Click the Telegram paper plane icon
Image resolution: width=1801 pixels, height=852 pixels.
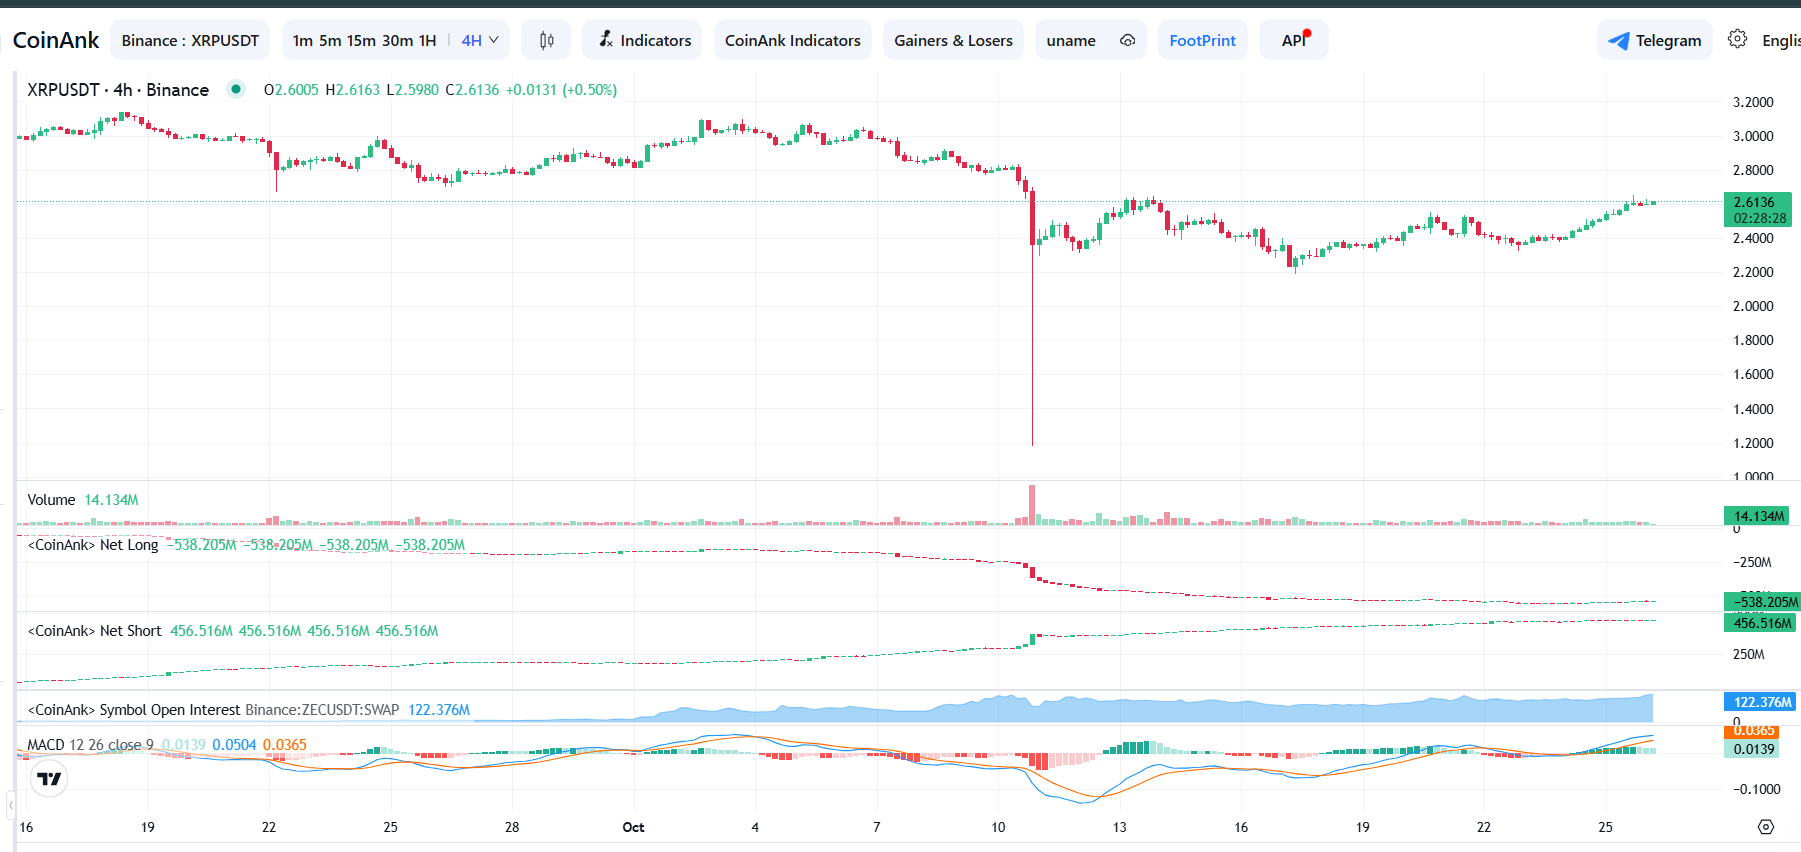(1618, 41)
